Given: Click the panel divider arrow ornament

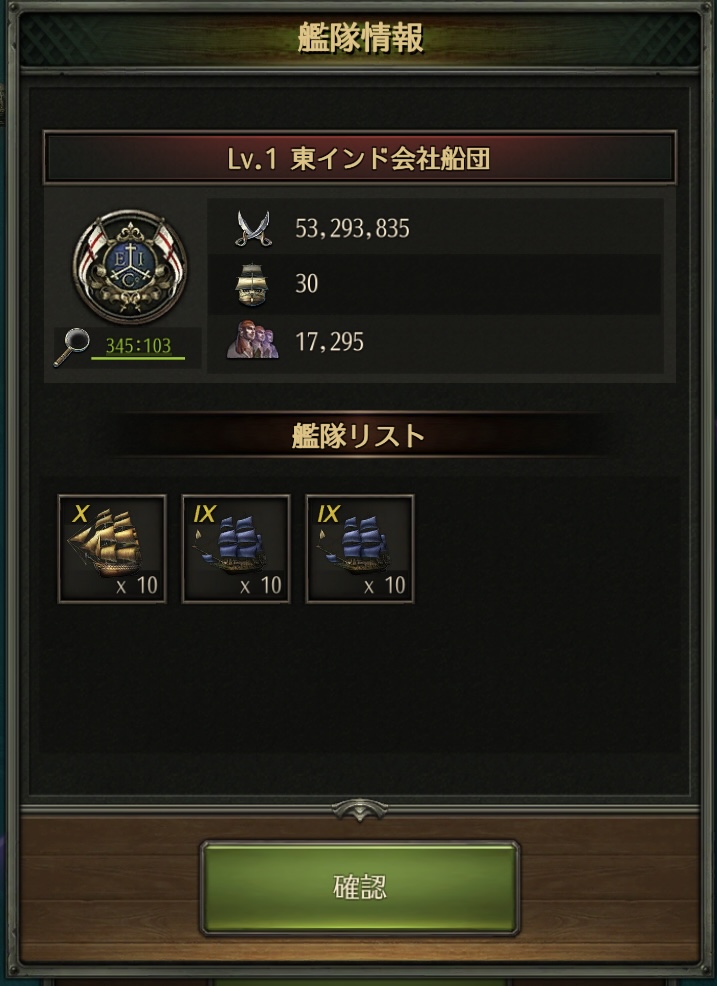Looking at the screenshot, I should coord(360,809).
